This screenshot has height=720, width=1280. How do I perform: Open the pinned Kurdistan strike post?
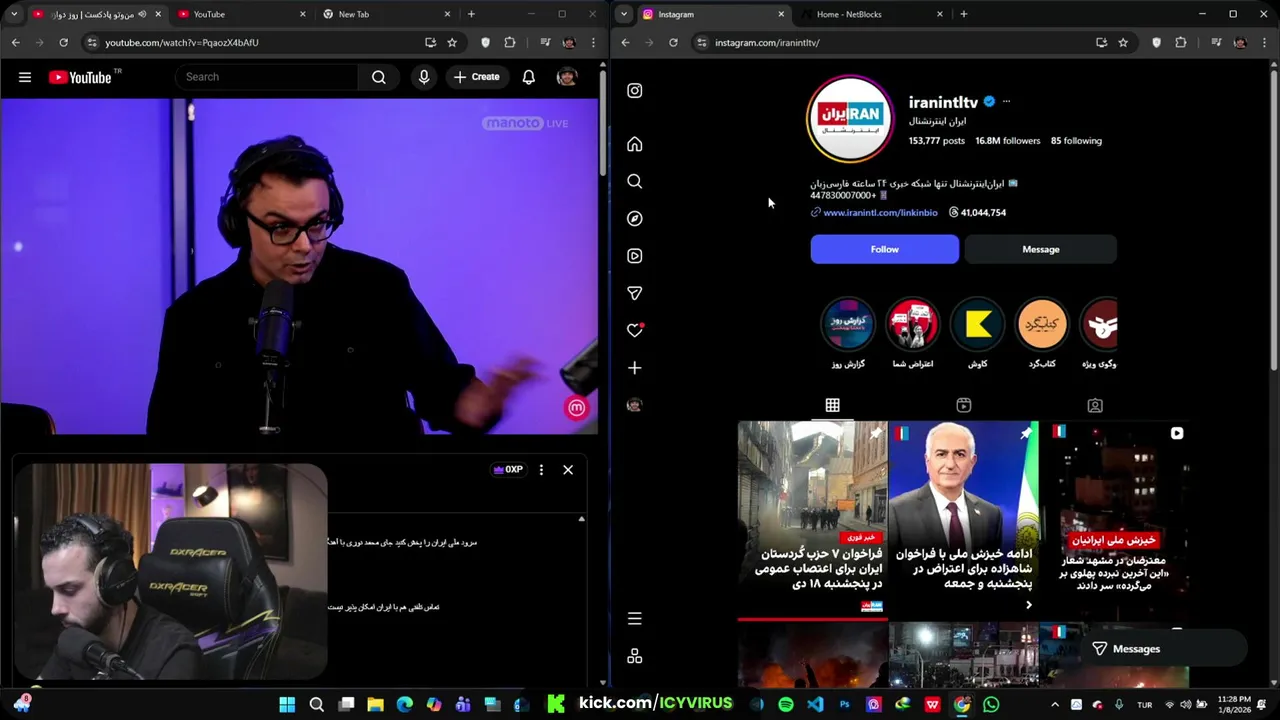pos(812,520)
